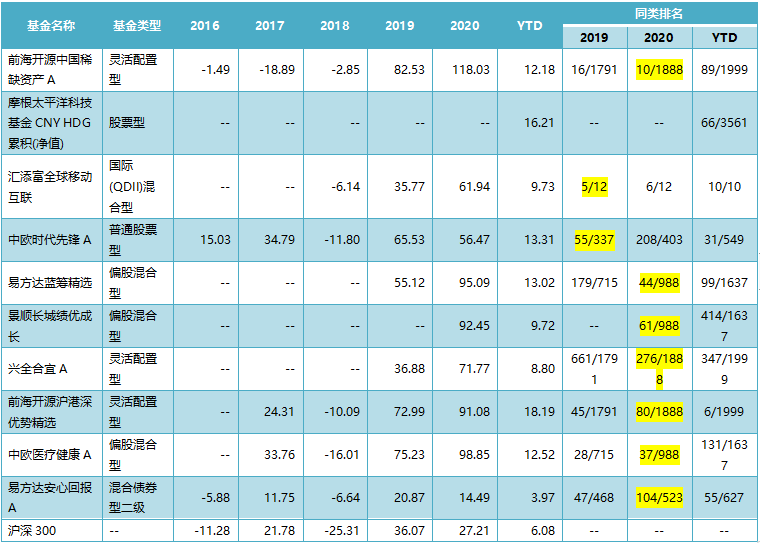Click the 国际(QDII)混合型 fund type cell
This screenshot has height=543, width=760.
coord(133,187)
